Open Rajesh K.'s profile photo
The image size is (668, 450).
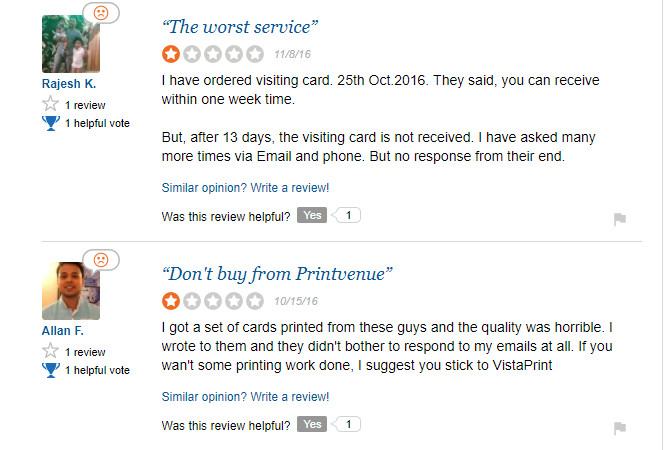tap(70, 44)
